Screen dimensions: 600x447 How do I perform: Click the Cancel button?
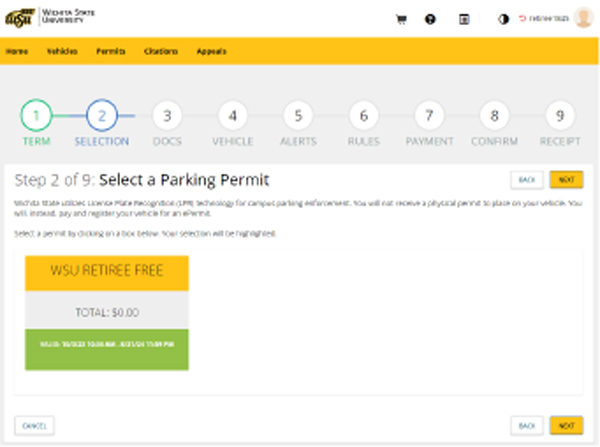(34, 426)
